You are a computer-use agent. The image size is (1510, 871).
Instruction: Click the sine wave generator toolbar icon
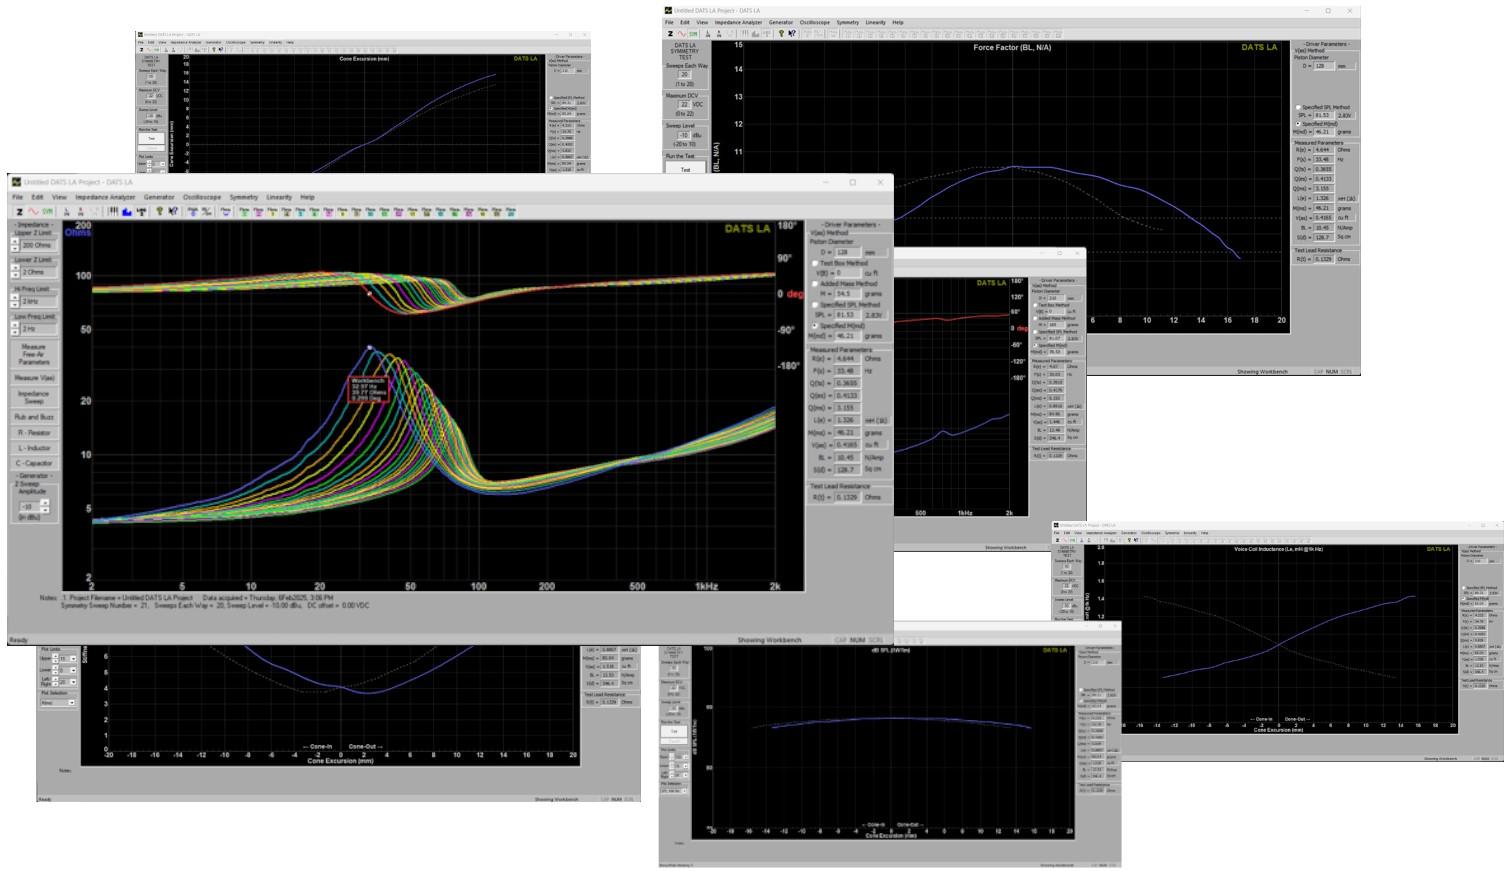pyautogui.click(x=32, y=211)
